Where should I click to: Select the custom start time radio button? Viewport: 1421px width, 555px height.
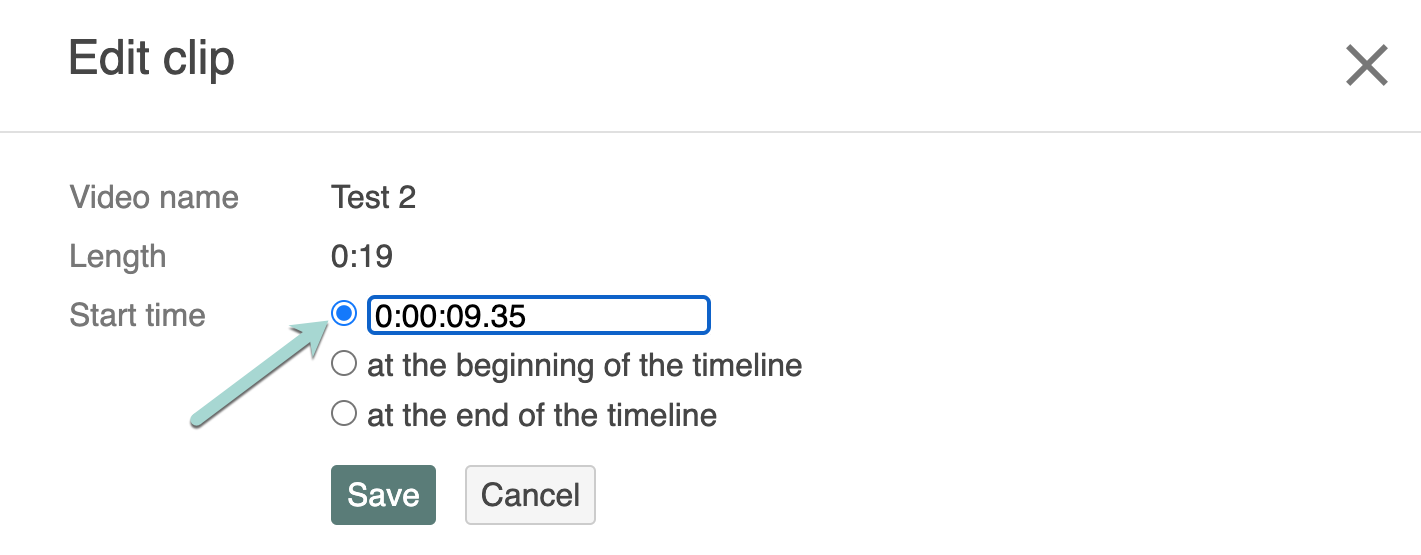tap(344, 314)
